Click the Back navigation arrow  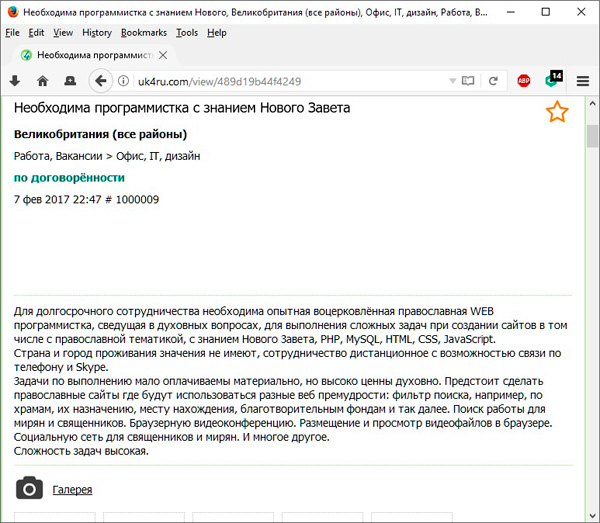pos(100,81)
